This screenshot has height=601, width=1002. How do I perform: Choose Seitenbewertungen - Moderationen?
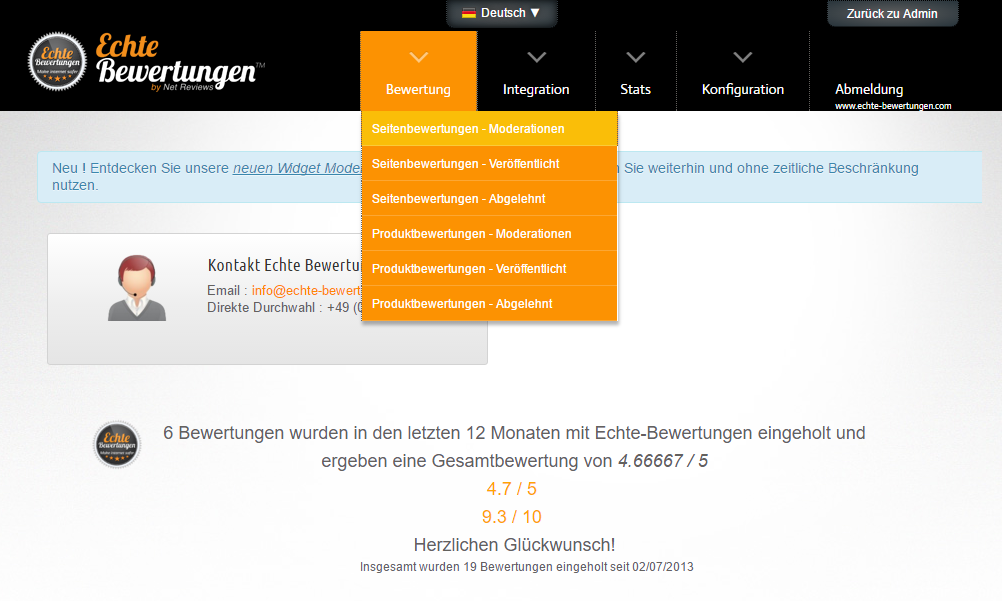point(489,129)
